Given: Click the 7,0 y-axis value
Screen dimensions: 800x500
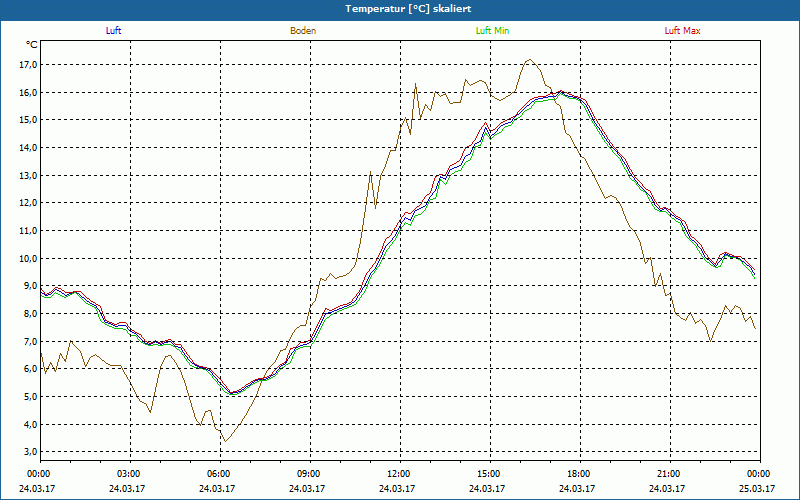Looking at the screenshot, I should click(31, 341).
